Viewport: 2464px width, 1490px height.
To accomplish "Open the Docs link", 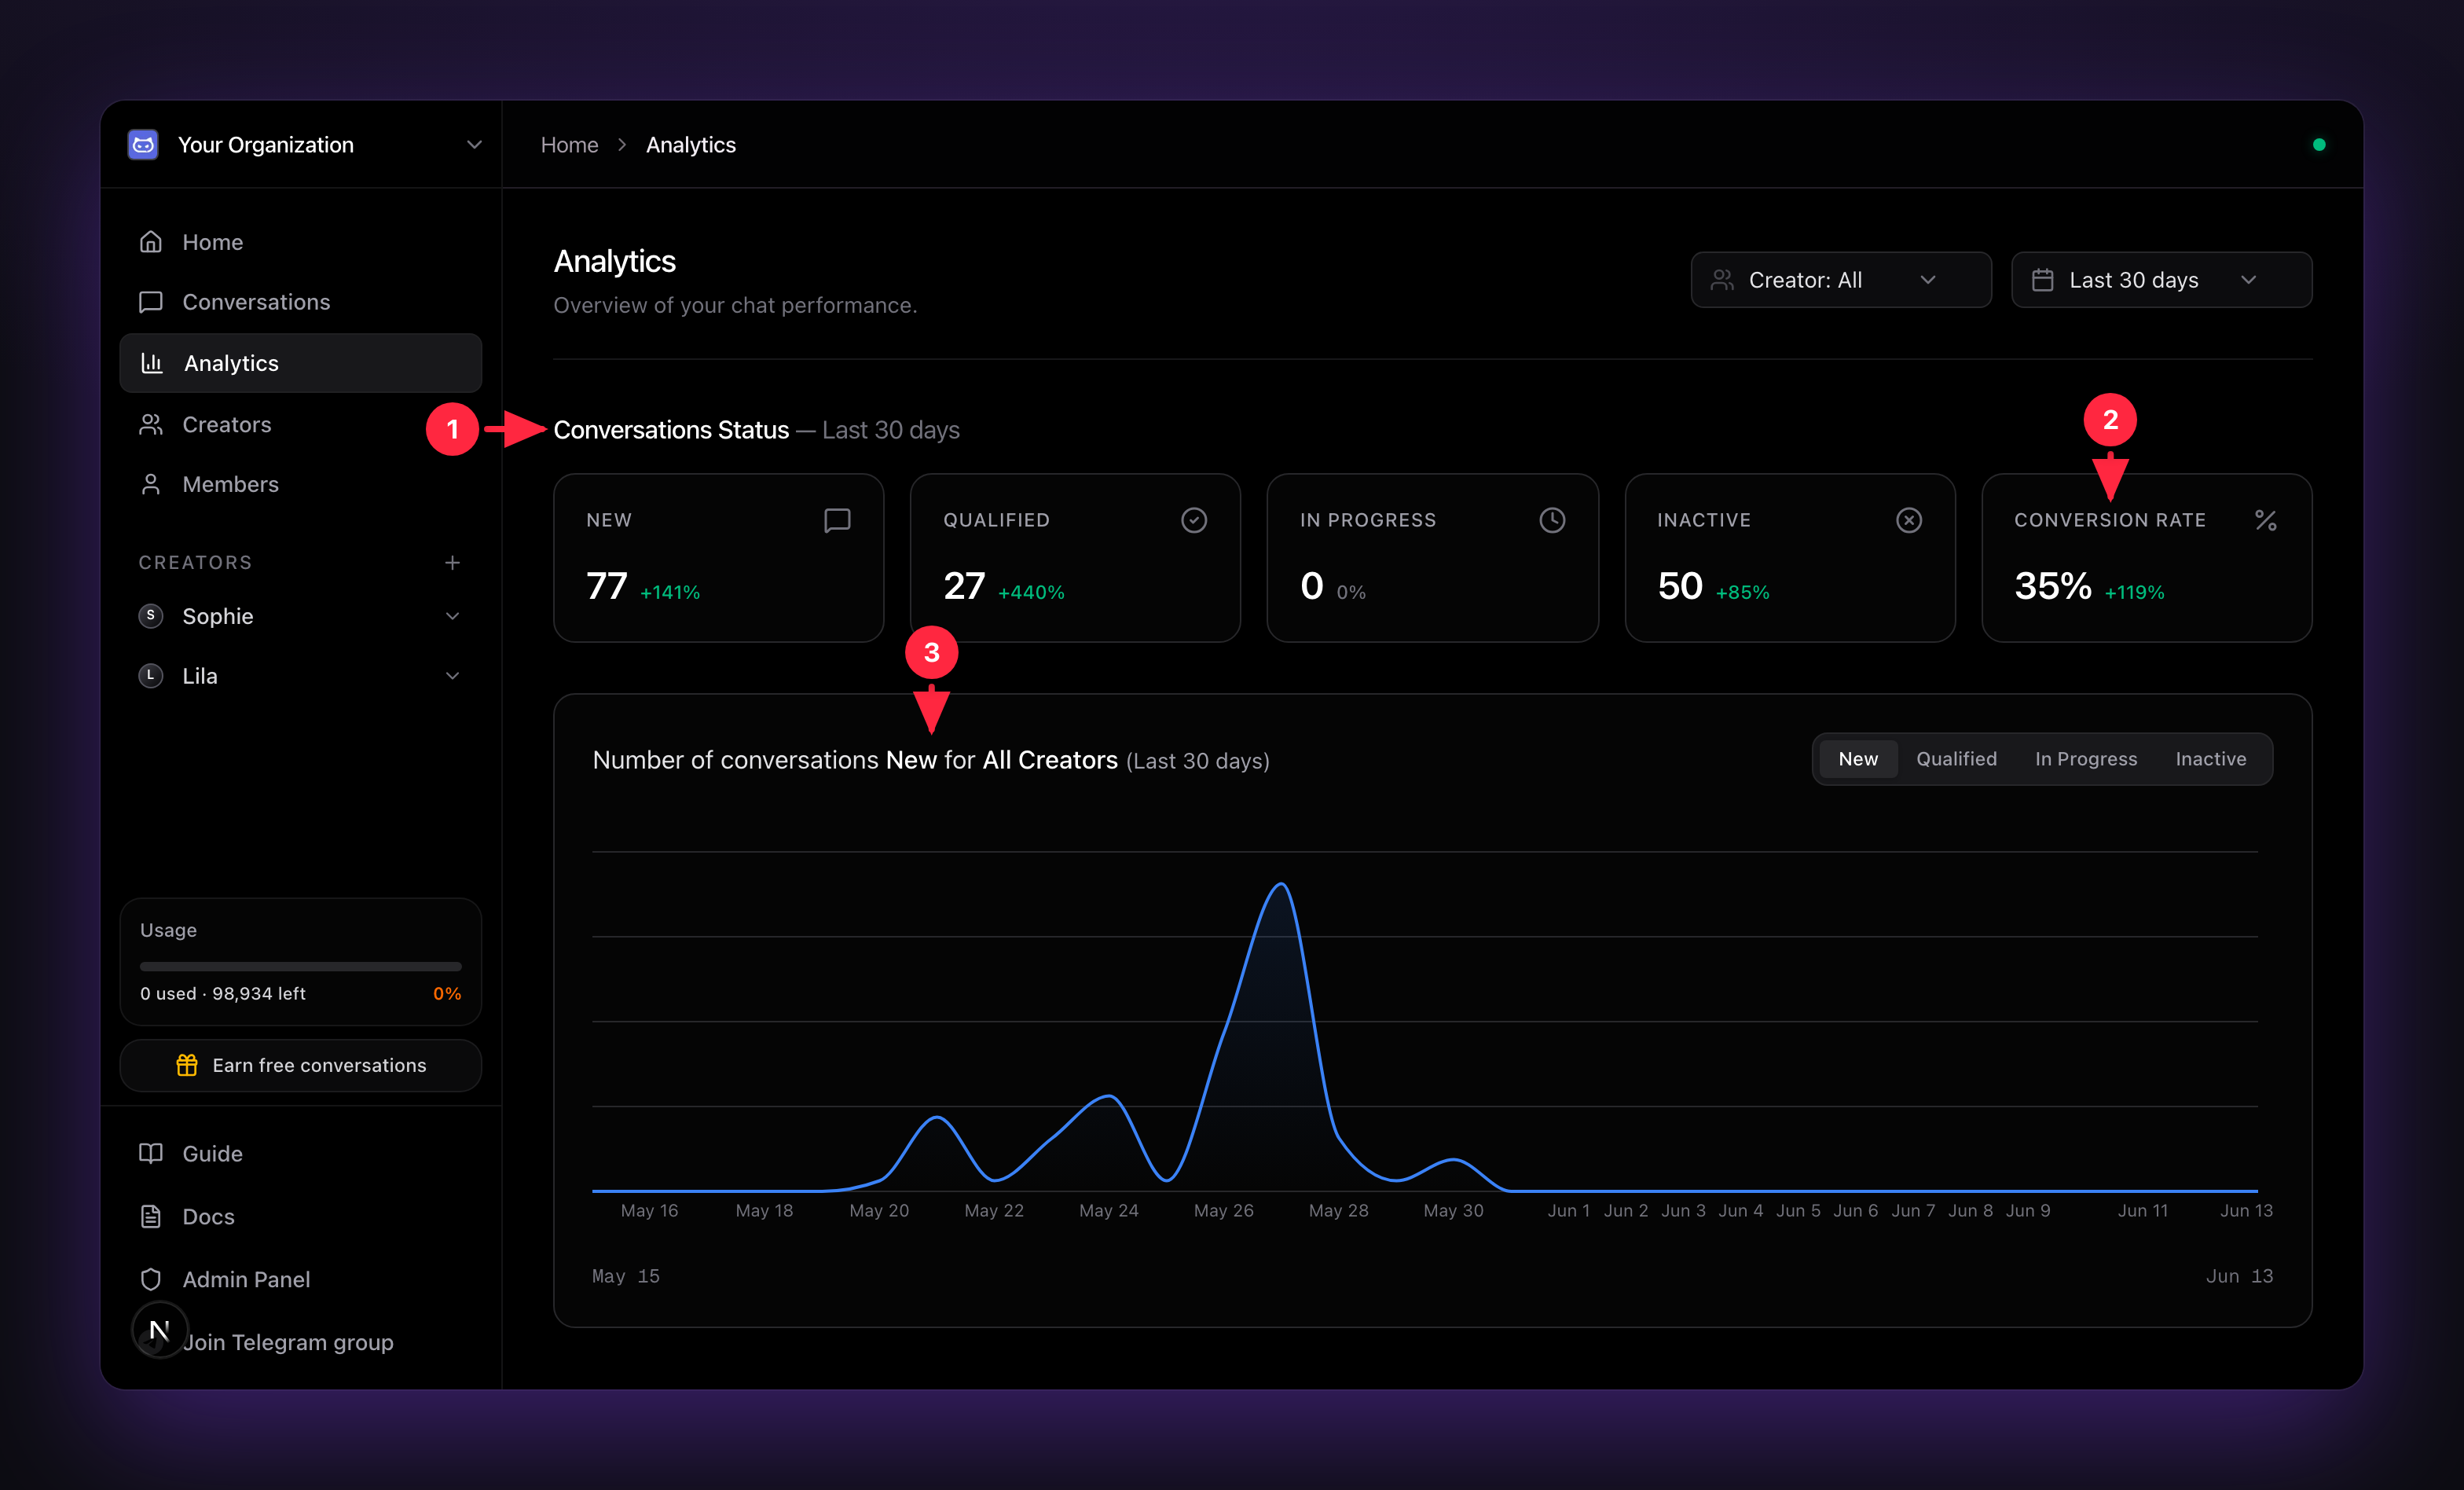I will [300, 1216].
